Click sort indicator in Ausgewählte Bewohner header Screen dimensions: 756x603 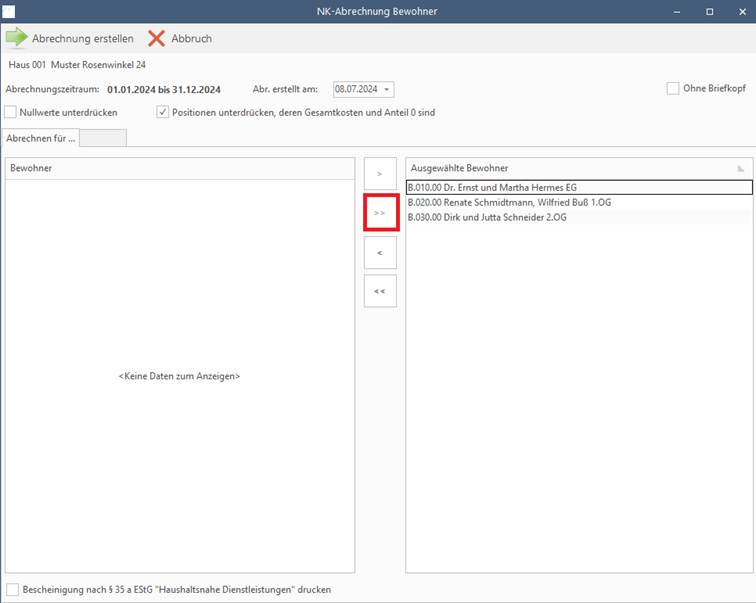pos(740,169)
